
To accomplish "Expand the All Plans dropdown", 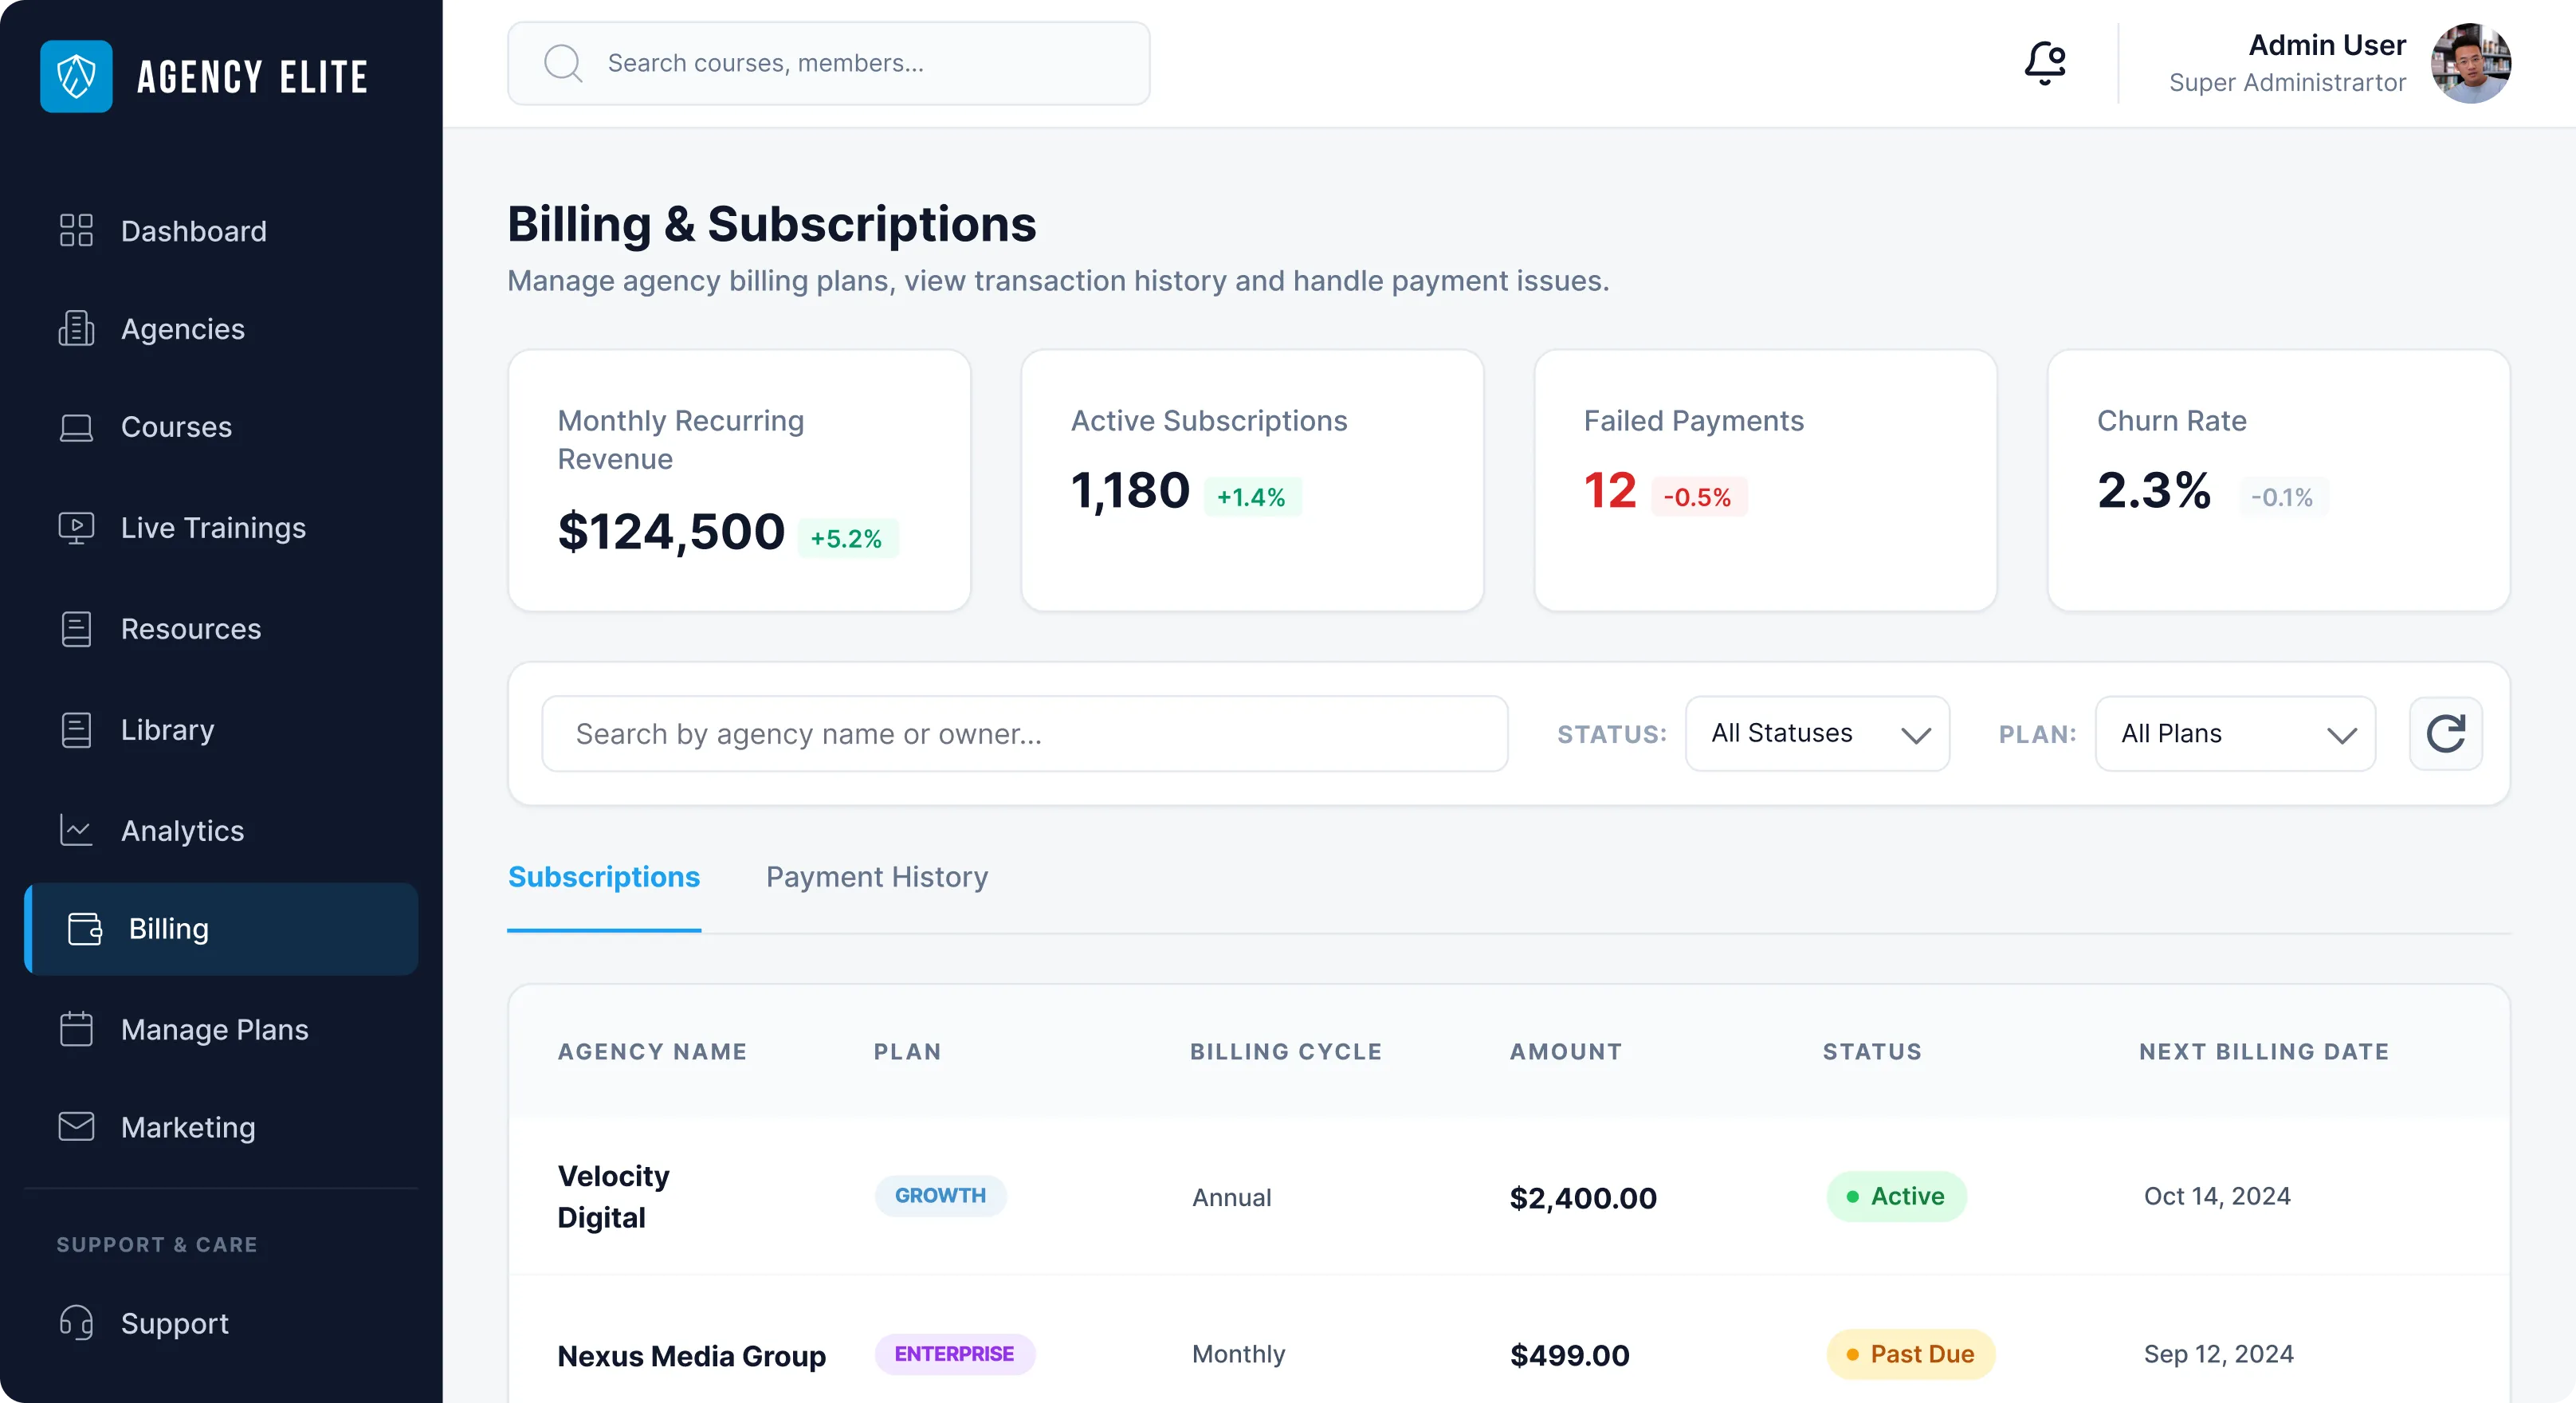I will 2235,733.
